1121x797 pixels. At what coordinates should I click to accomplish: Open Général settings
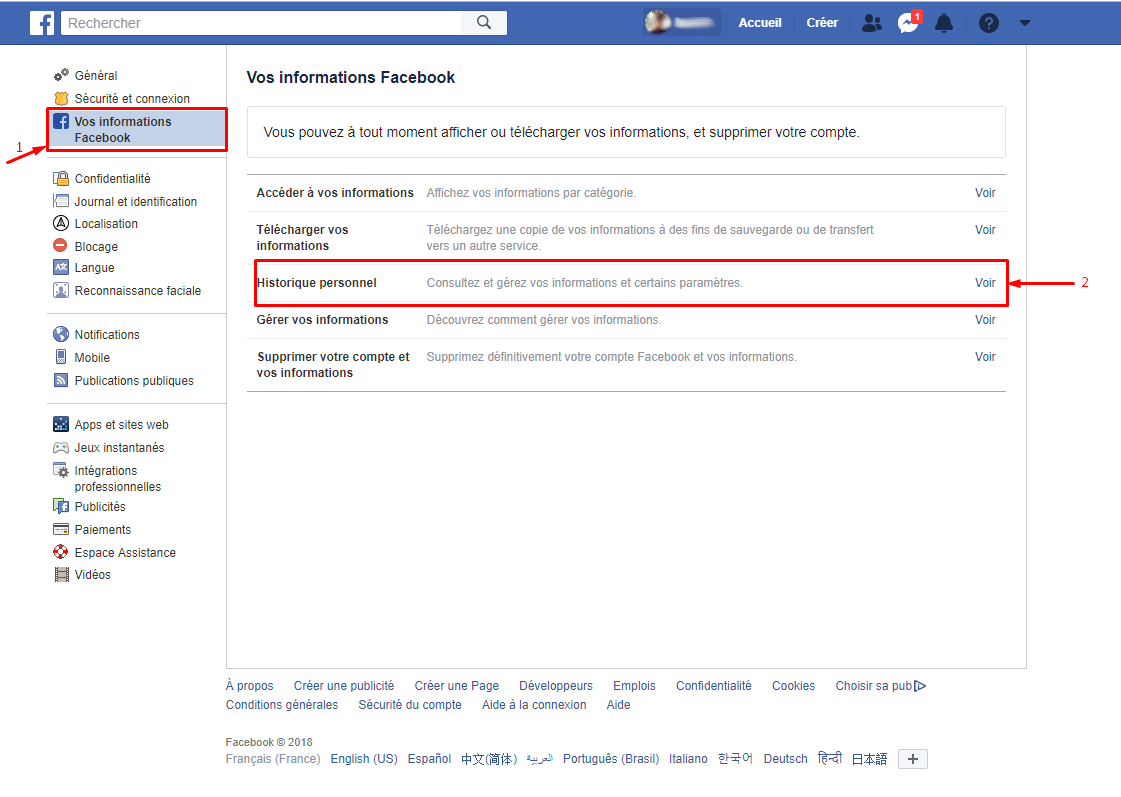point(96,76)
